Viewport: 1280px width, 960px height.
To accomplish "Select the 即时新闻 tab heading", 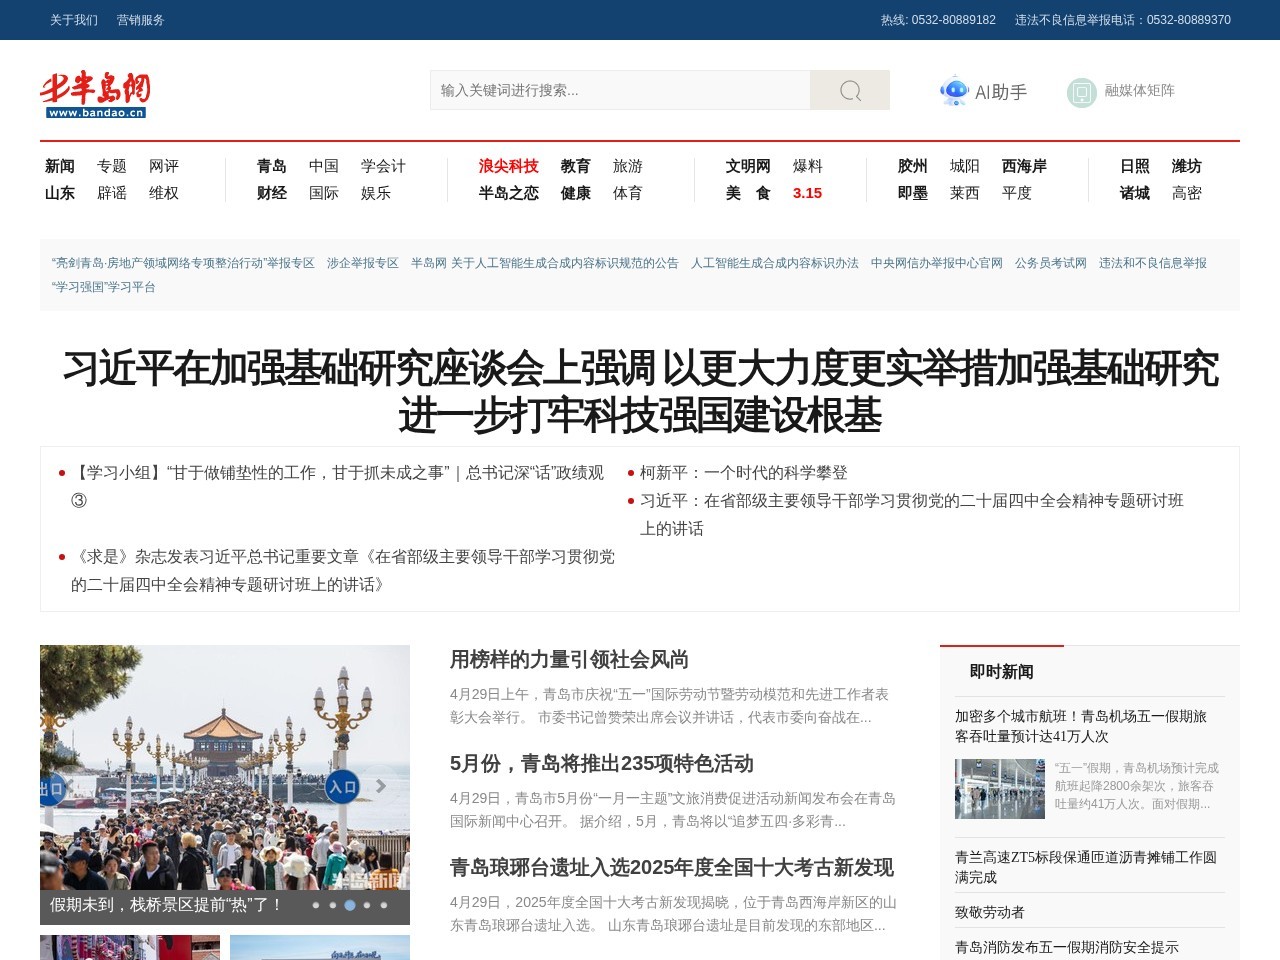I will 1002,672.
